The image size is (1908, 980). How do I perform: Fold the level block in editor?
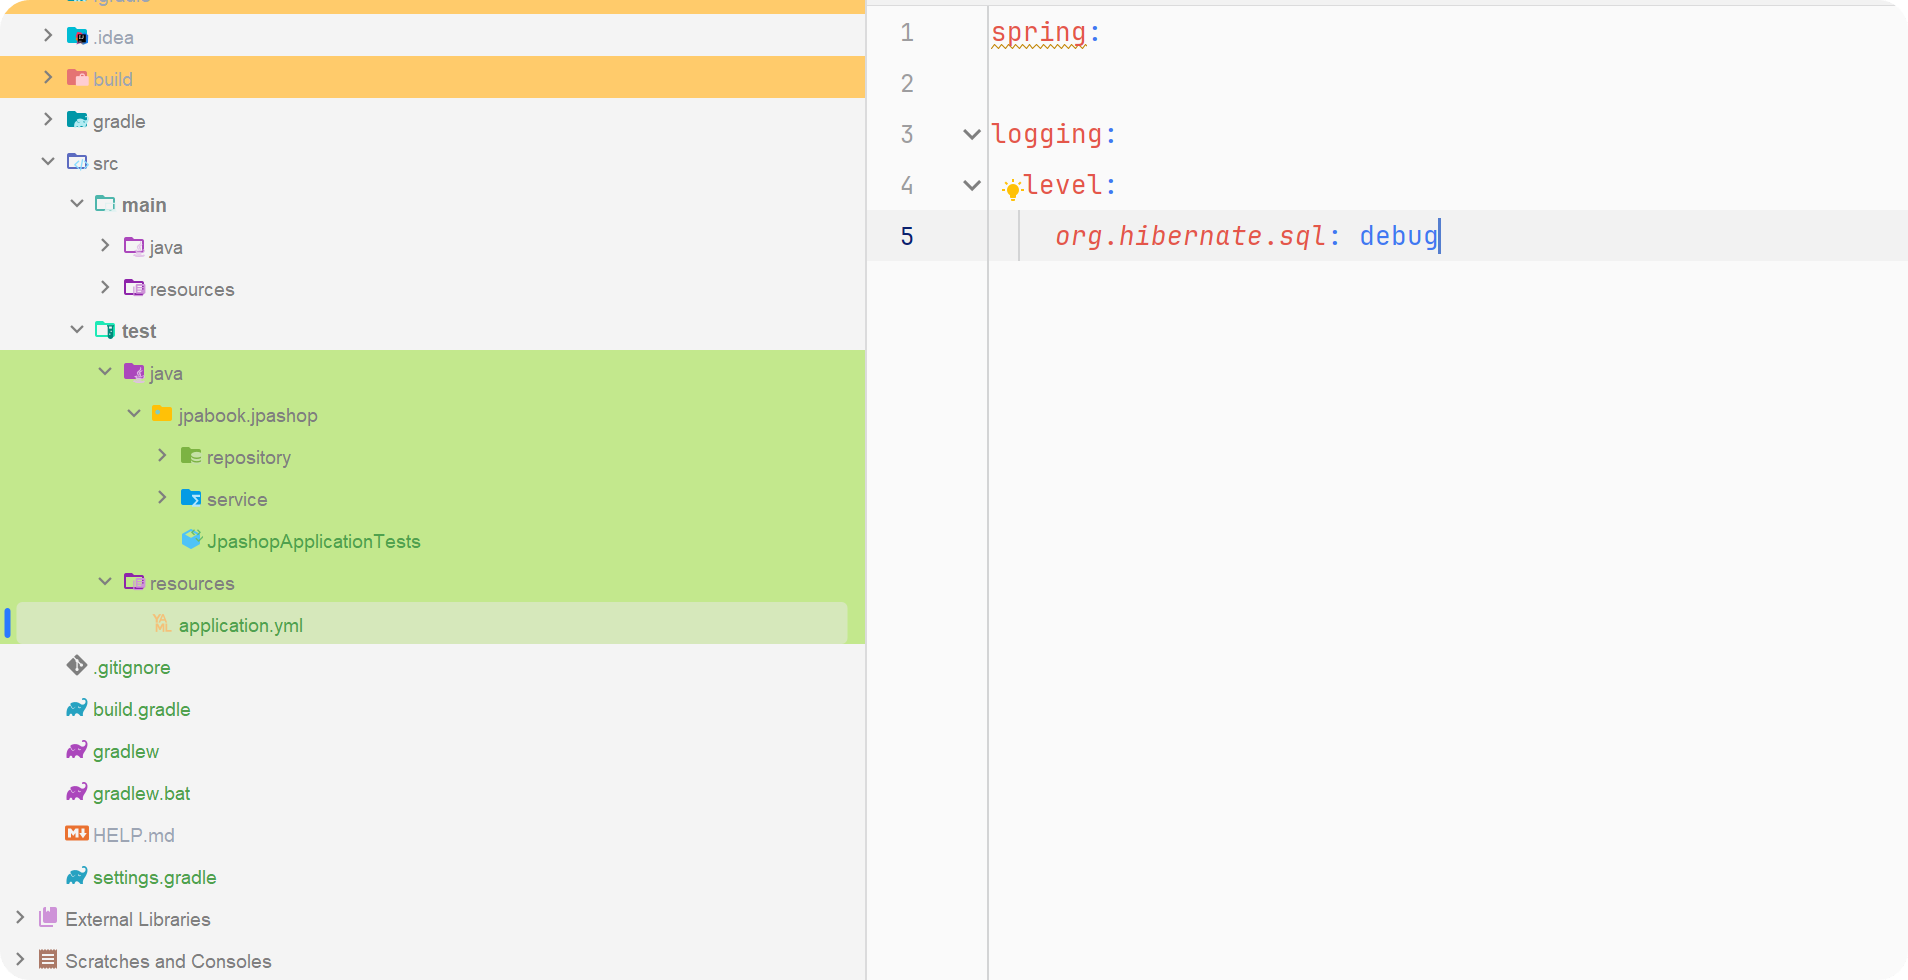971,185
